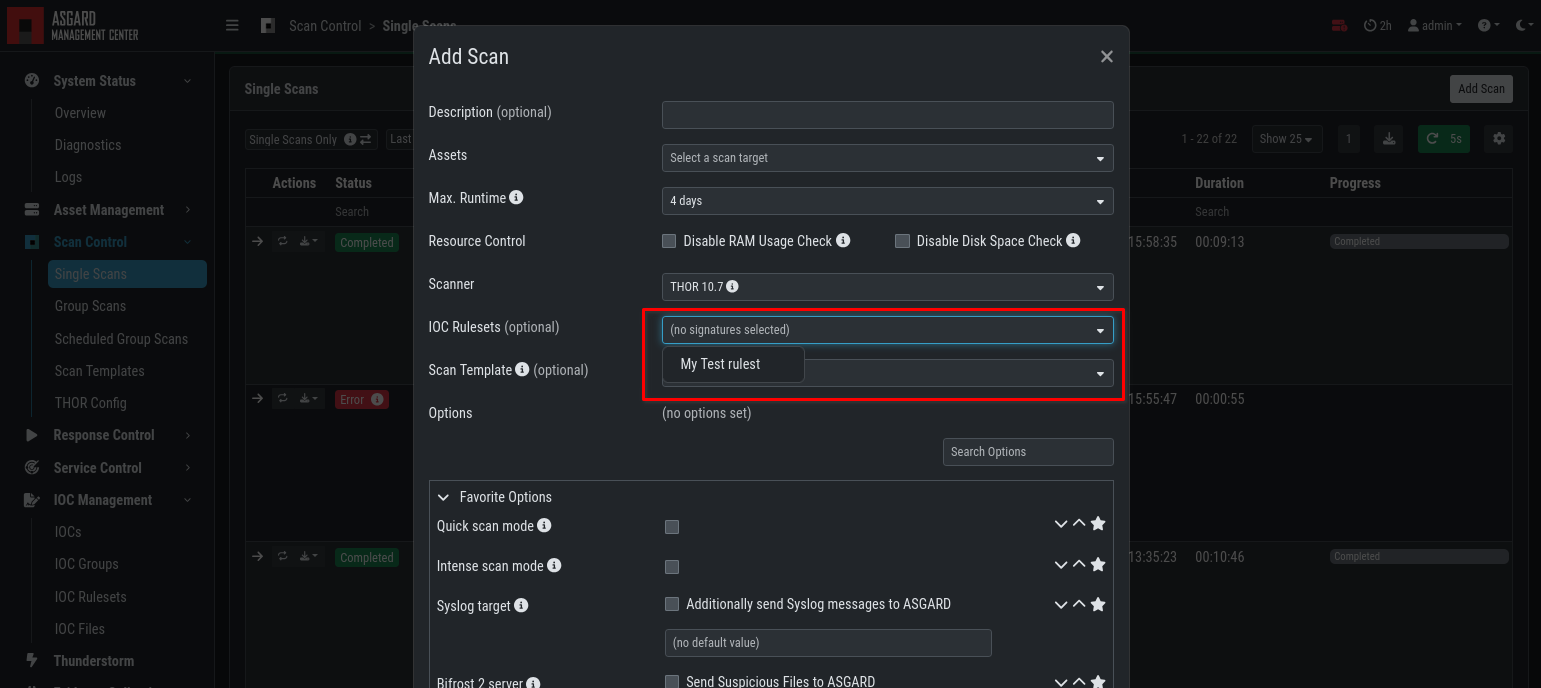The height and width of the screenshot is (688, 1541).
Task: Open IOC Files in the sidebar
Action: coord(80,629)
